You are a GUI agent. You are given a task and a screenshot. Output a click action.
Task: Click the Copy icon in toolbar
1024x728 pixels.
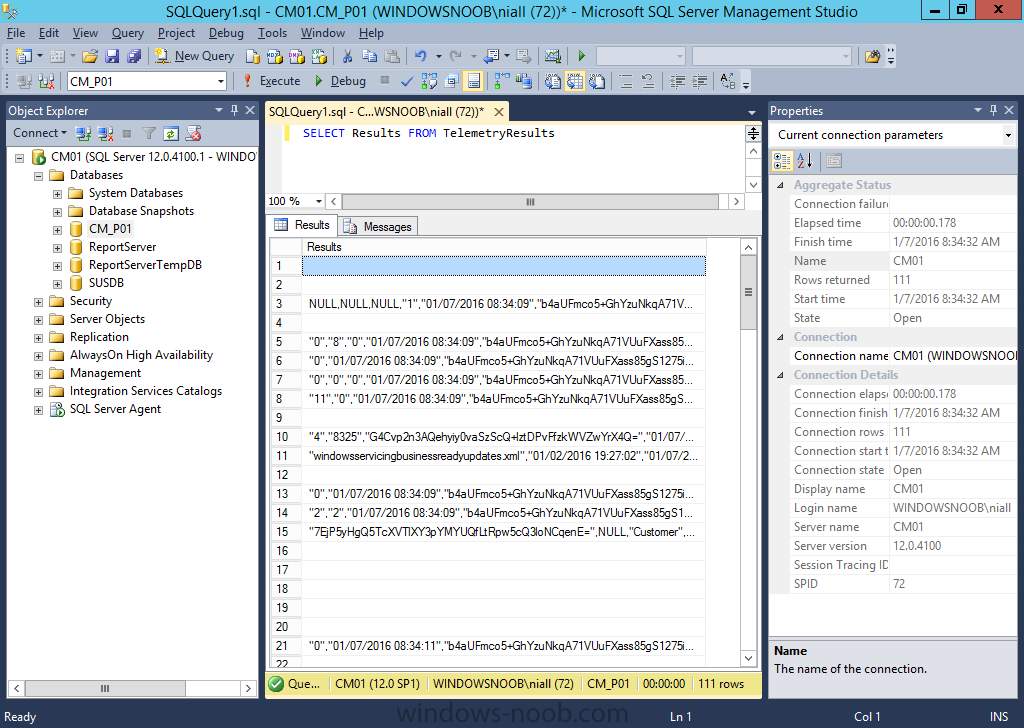point(370,56)
